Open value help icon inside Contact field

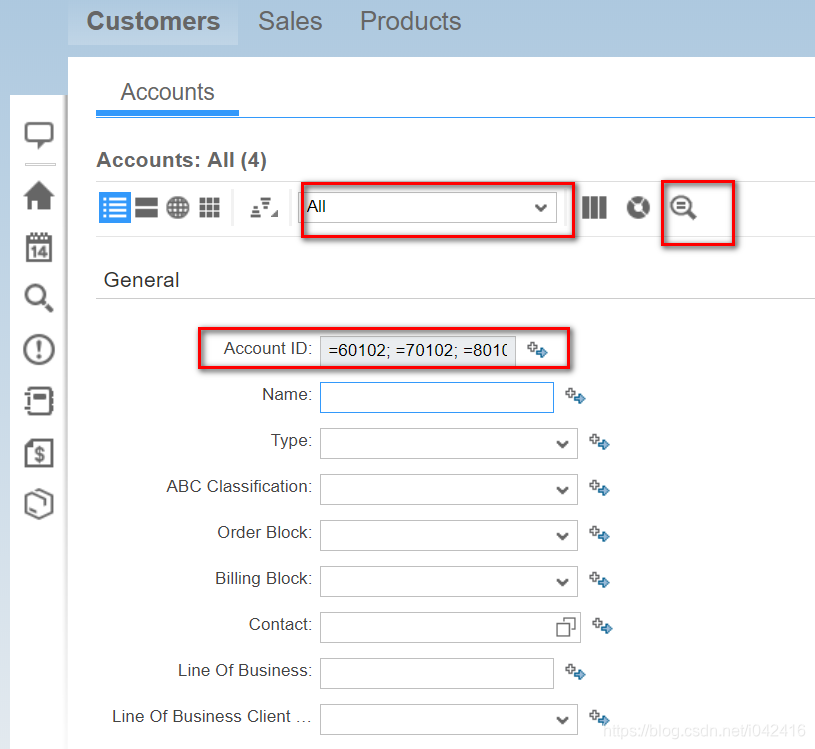coord(566,627)
